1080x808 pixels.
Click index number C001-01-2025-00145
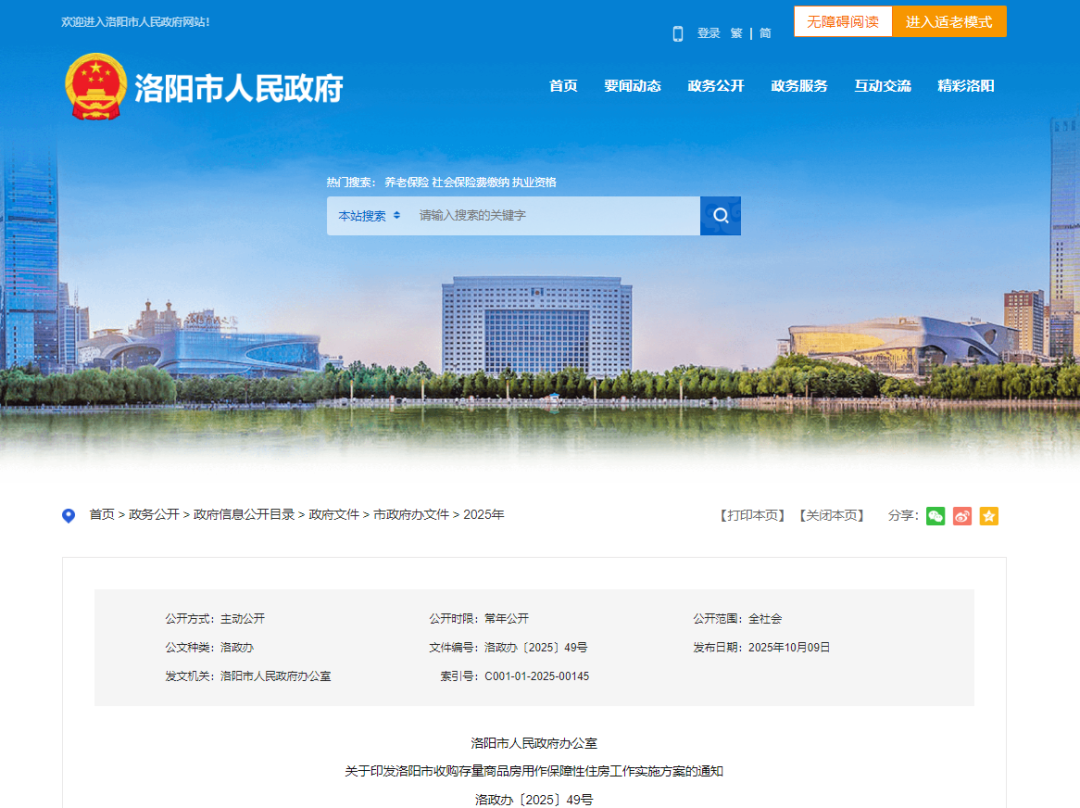(x=537, y=676)
